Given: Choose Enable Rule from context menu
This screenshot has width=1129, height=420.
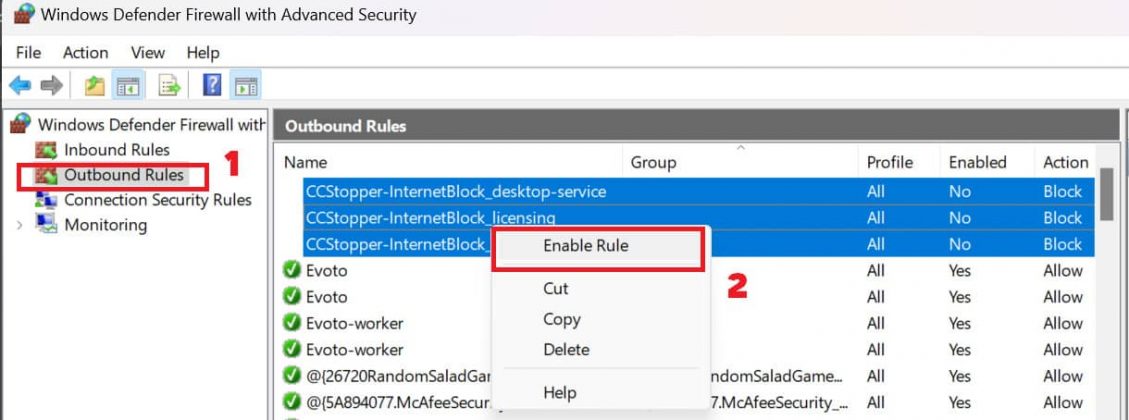Looking at the screenshot, I should click(585, 245).
